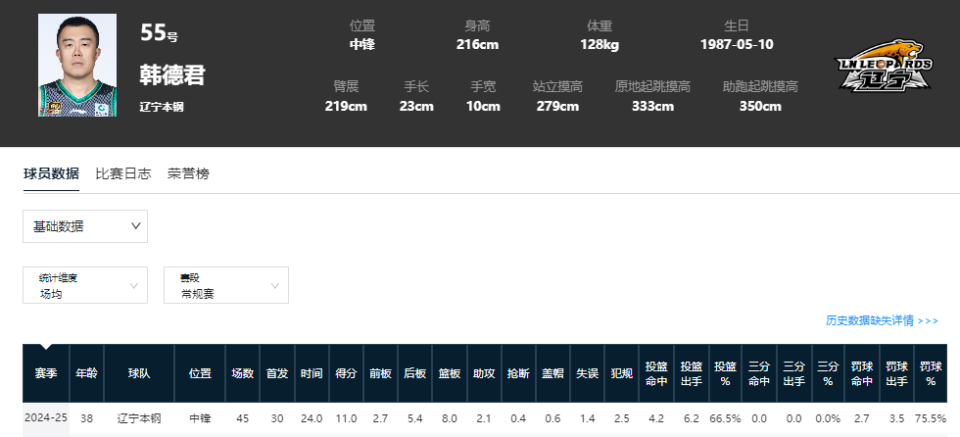Switch to the 球员数据 tab
960x437 pixels.
(51, 173)
